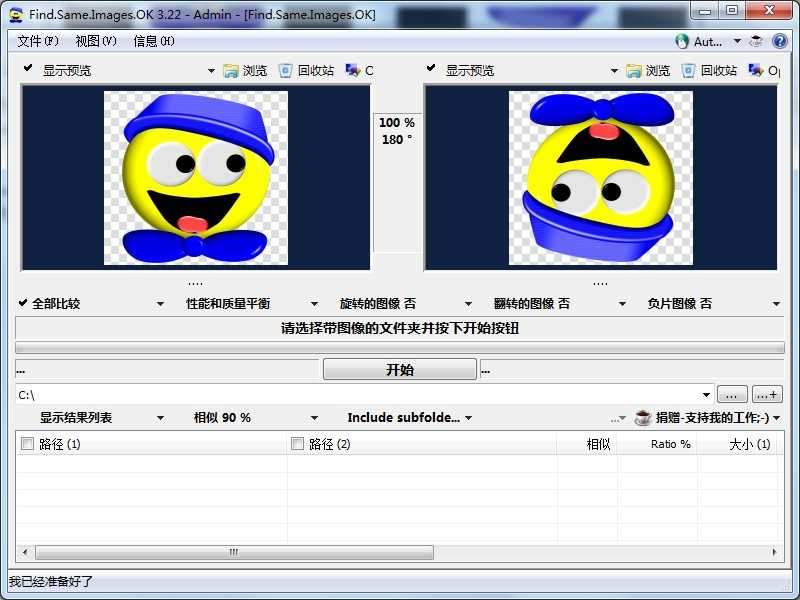The width and height of the screenshot is (800, 600).
Task: Click the right panel 回收站 recycle bin icon
Action: 689,70
